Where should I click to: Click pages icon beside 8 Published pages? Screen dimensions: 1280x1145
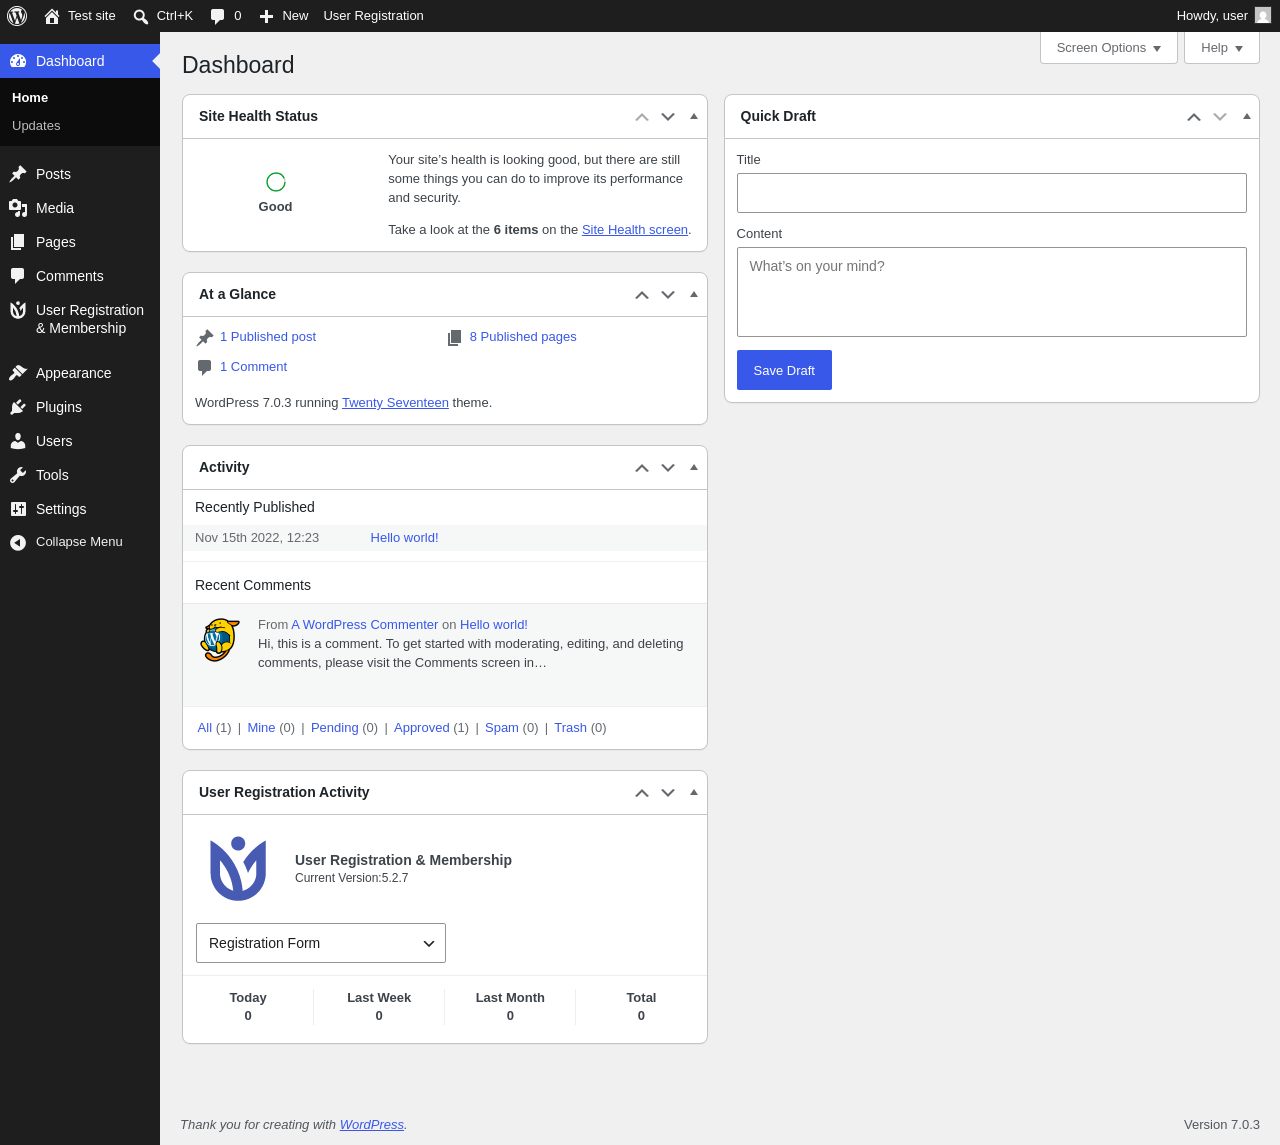(x=455, y=338)
